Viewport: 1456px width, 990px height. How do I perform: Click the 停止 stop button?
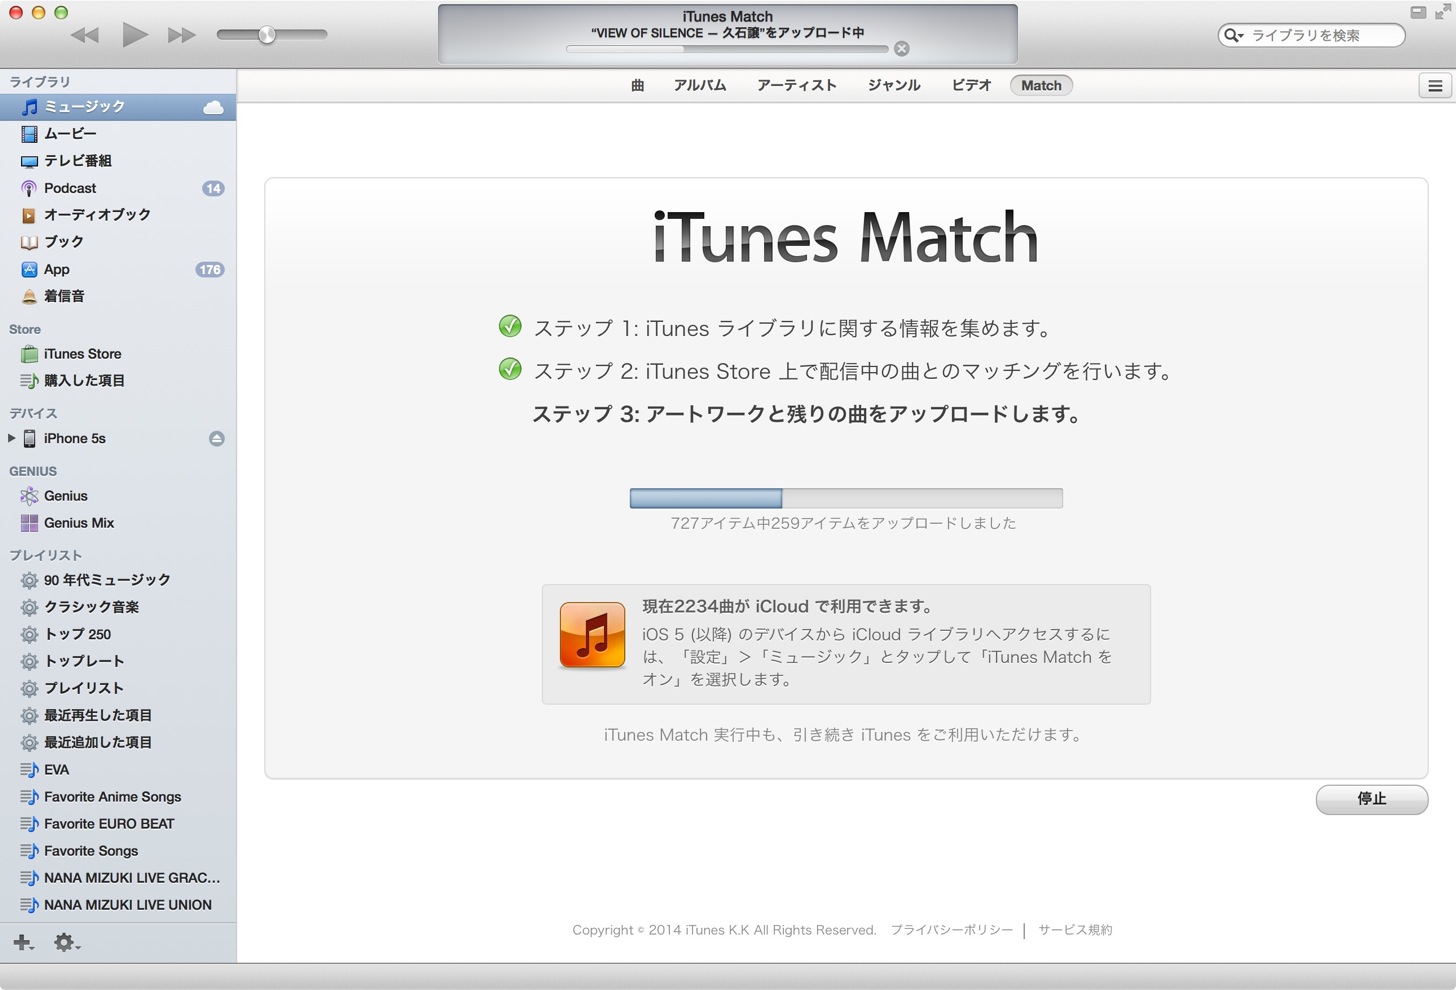pos(1372,799)
